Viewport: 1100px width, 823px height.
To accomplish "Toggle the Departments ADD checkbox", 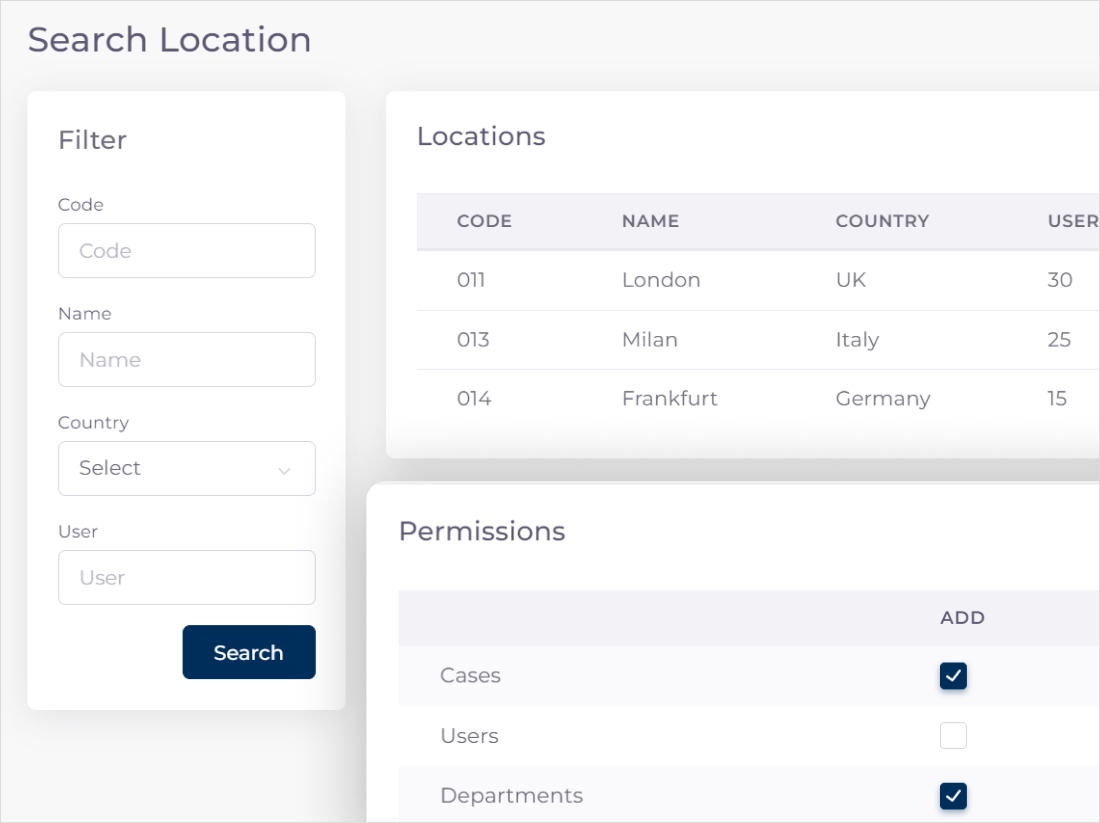I will pos(953,796).
